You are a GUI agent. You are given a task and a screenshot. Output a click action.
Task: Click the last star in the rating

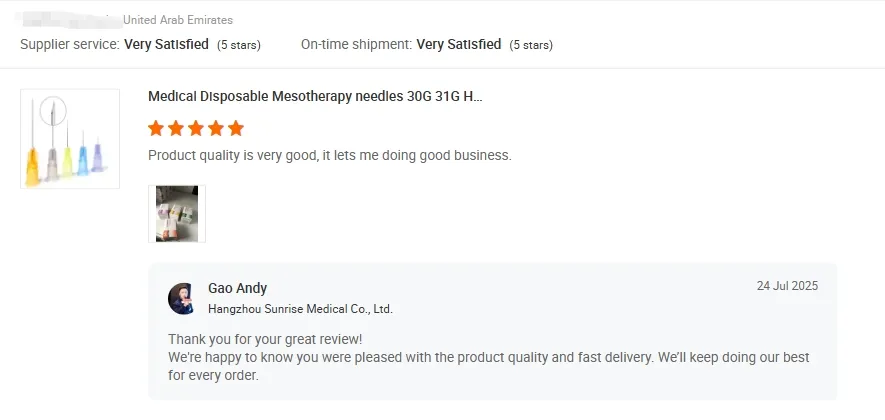click(236, 128)
